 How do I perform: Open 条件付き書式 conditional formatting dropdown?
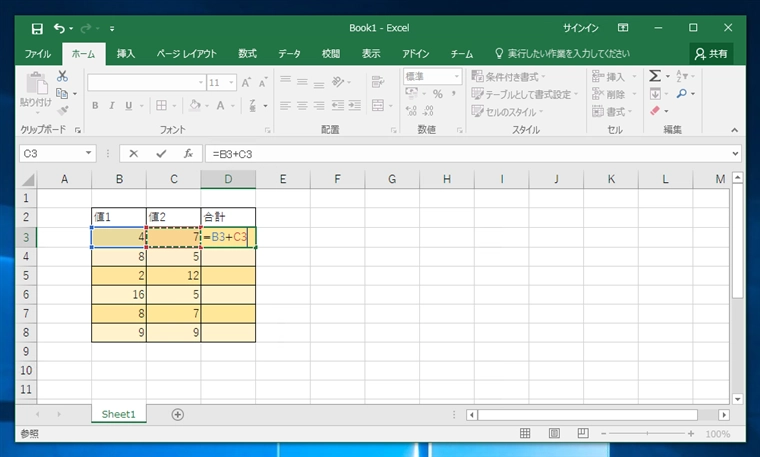(508, 77)
